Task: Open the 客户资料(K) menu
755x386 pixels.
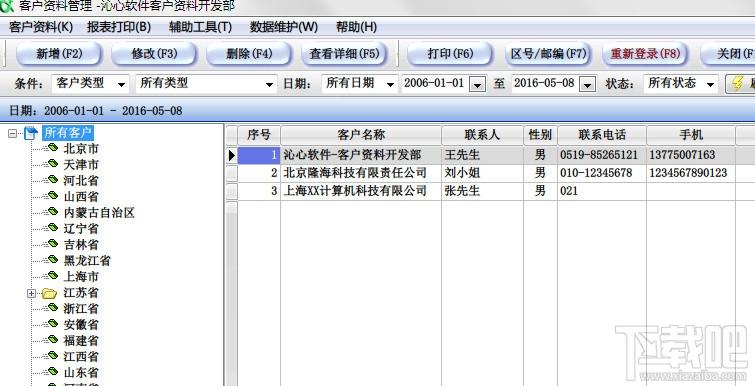Action: pos(41,27)
